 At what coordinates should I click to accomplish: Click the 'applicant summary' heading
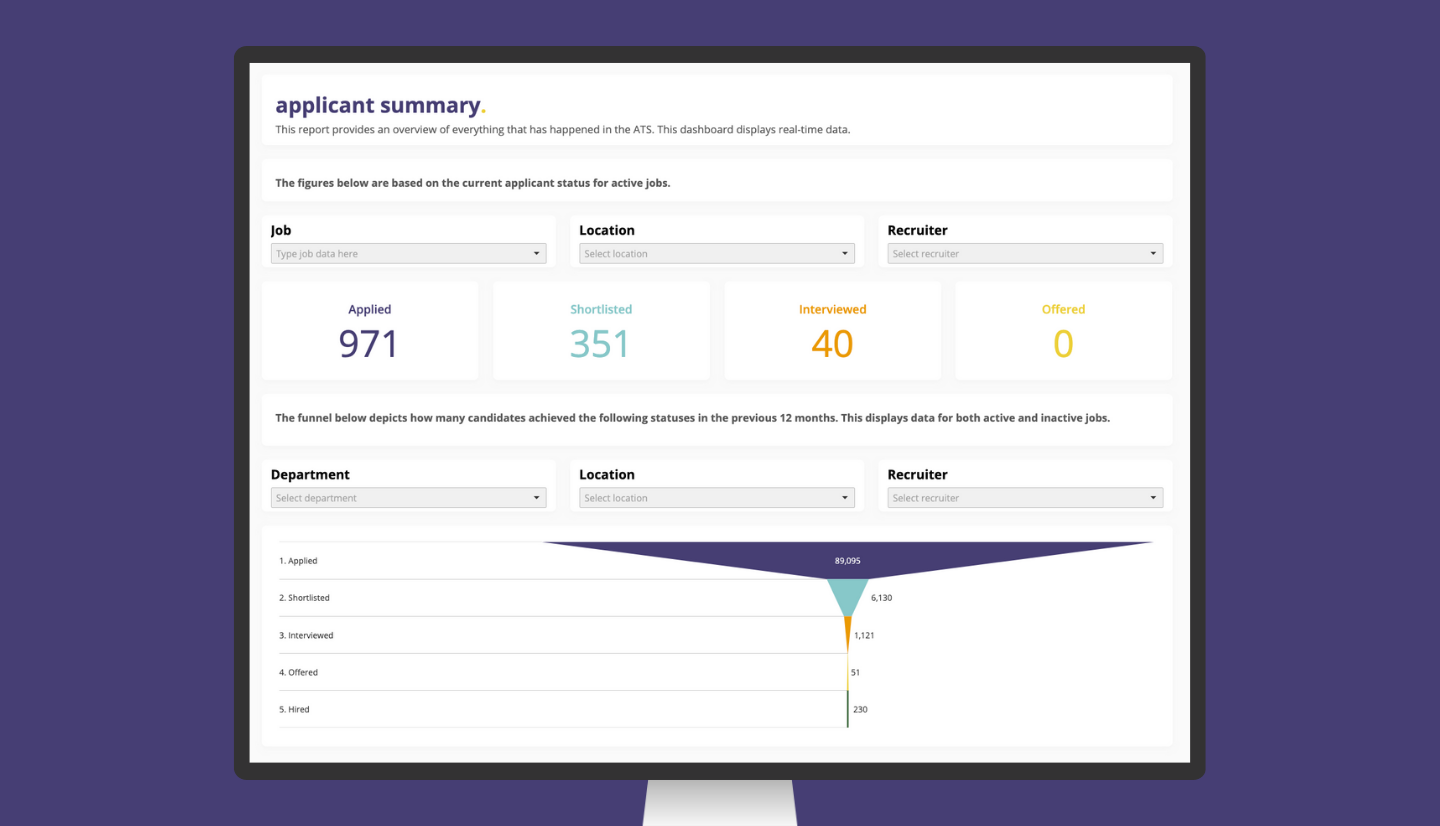click(x=381, y=105)
